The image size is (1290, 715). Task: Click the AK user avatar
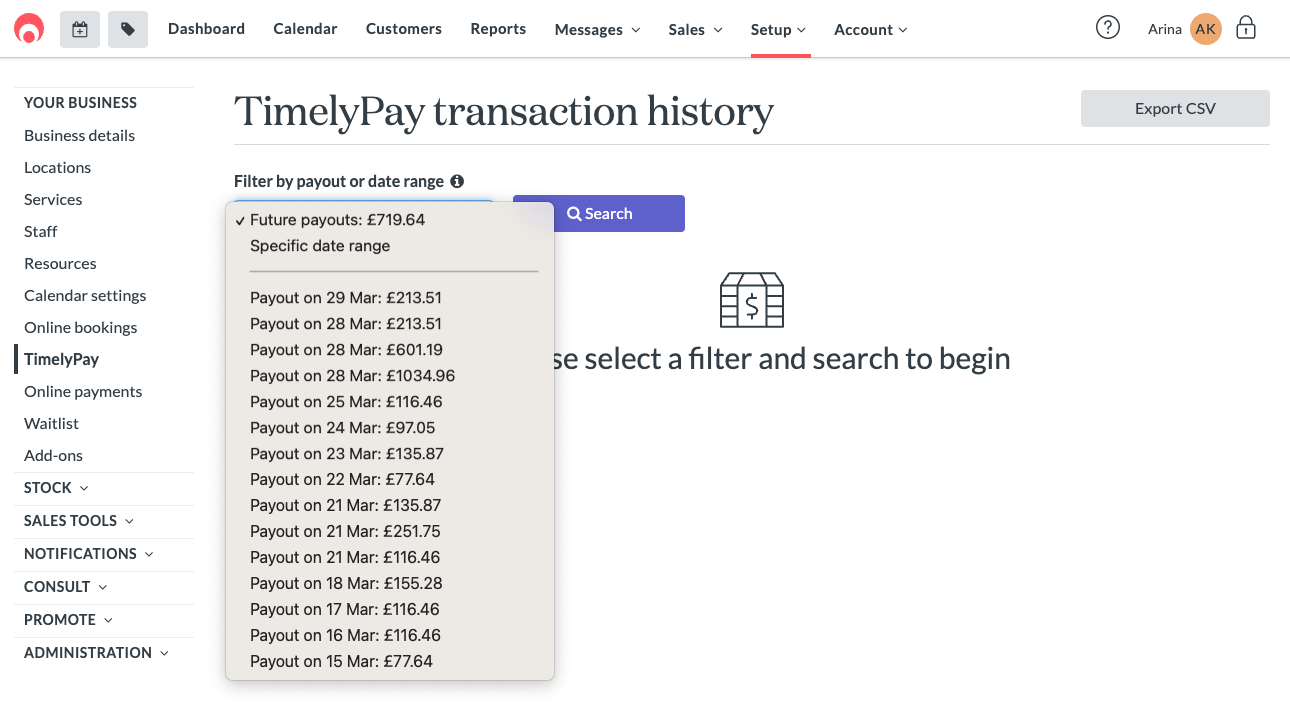1206,29
